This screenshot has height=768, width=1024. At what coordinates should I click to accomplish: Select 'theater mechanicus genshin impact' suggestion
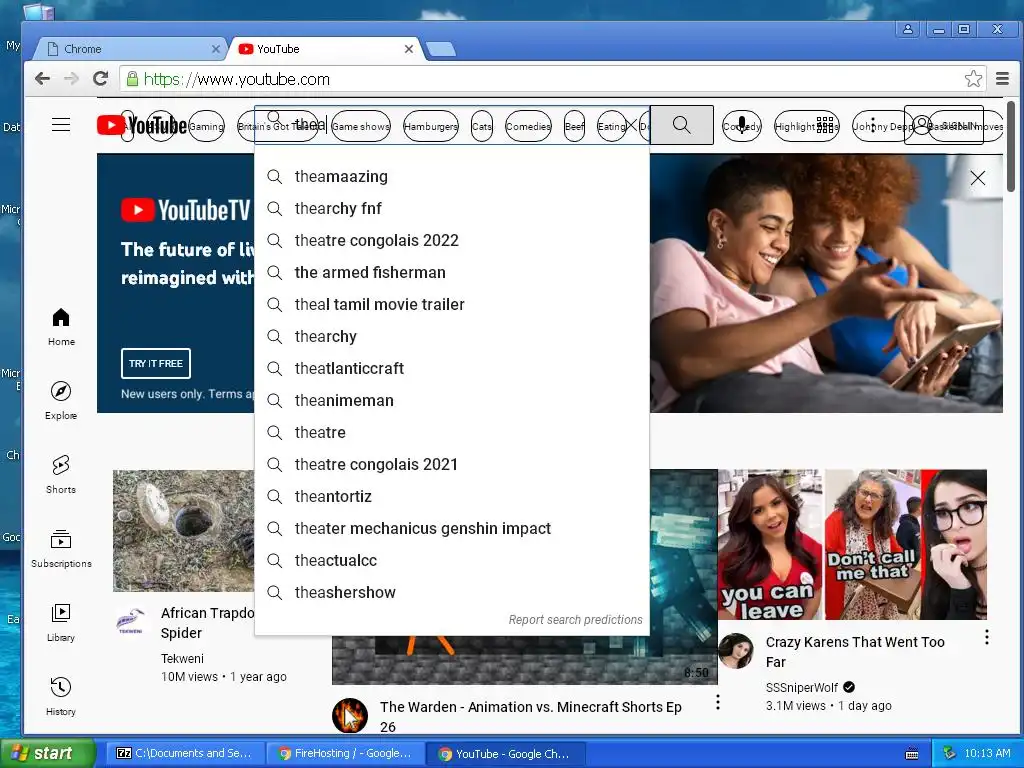452,528
